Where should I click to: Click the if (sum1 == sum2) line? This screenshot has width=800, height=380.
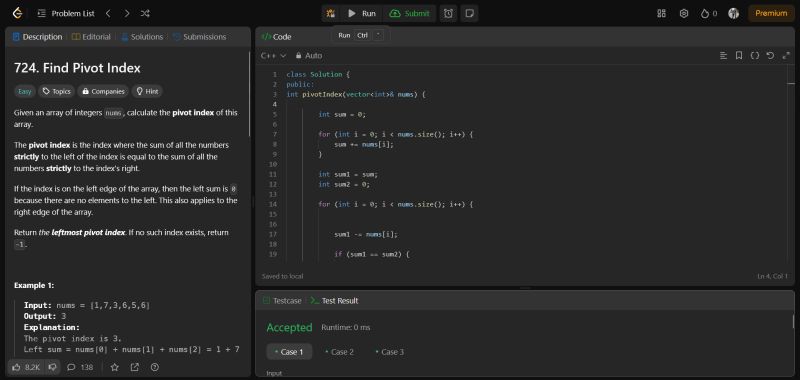(372, 254)
